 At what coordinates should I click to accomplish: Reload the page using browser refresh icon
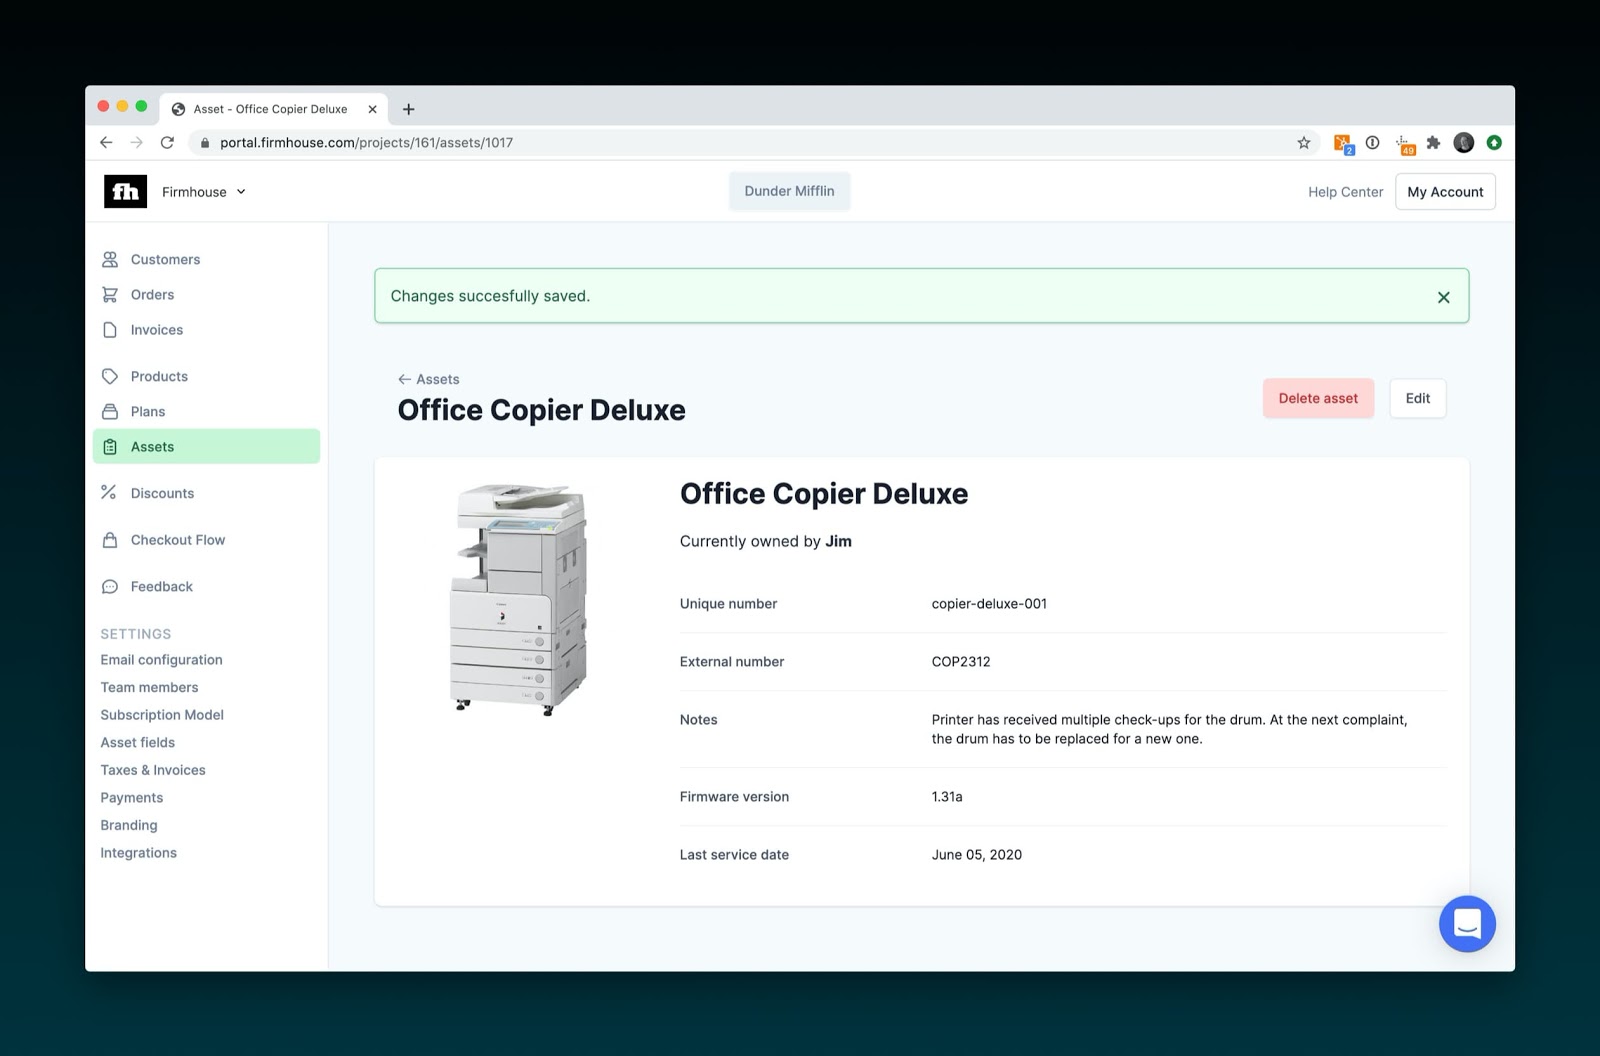tap(167, 143)
